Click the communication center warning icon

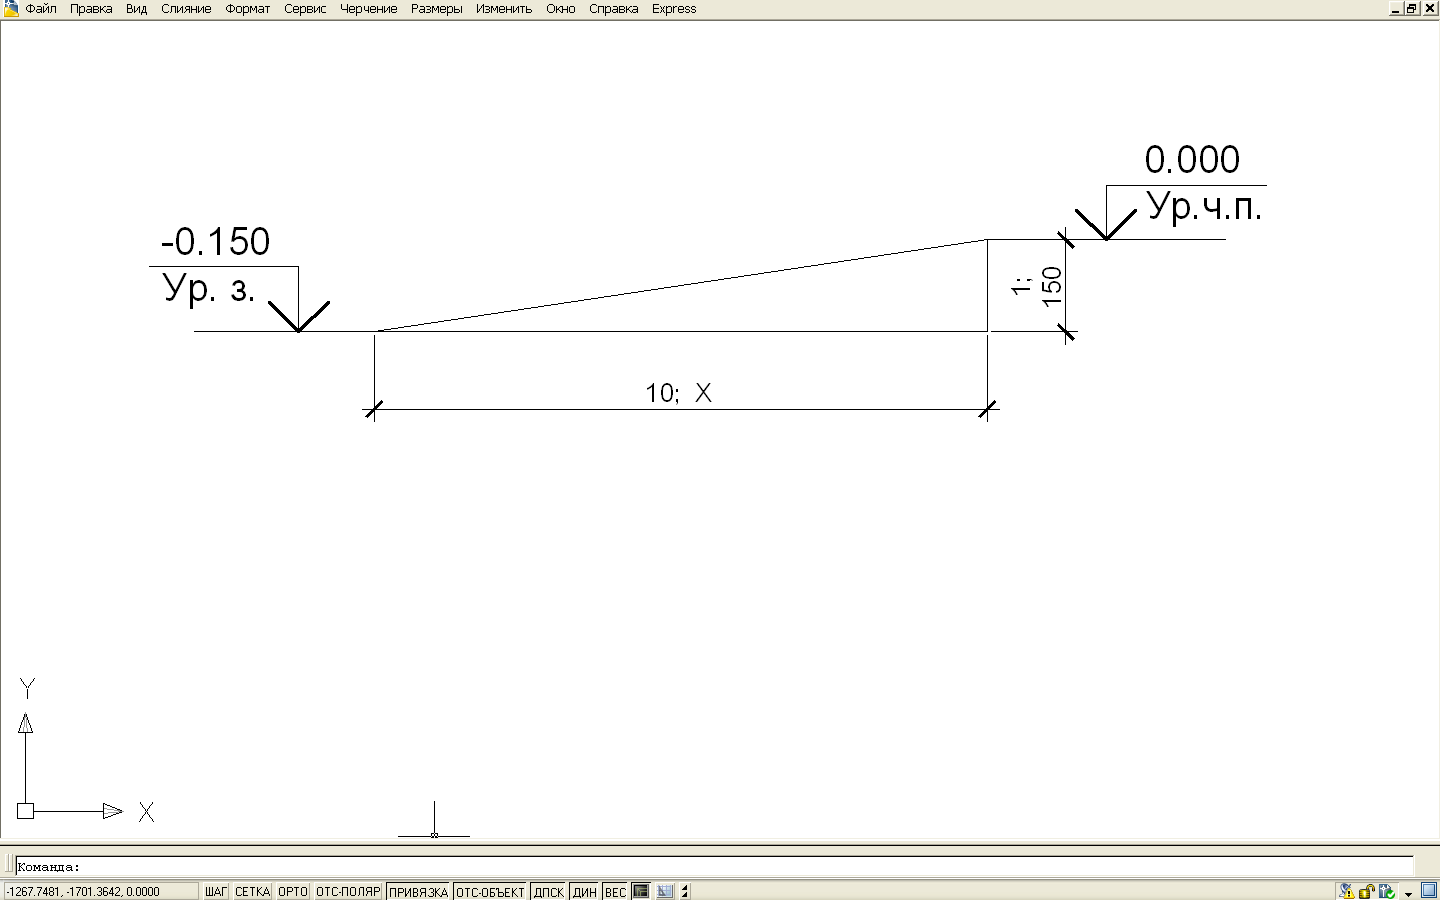coord(1347,891)
